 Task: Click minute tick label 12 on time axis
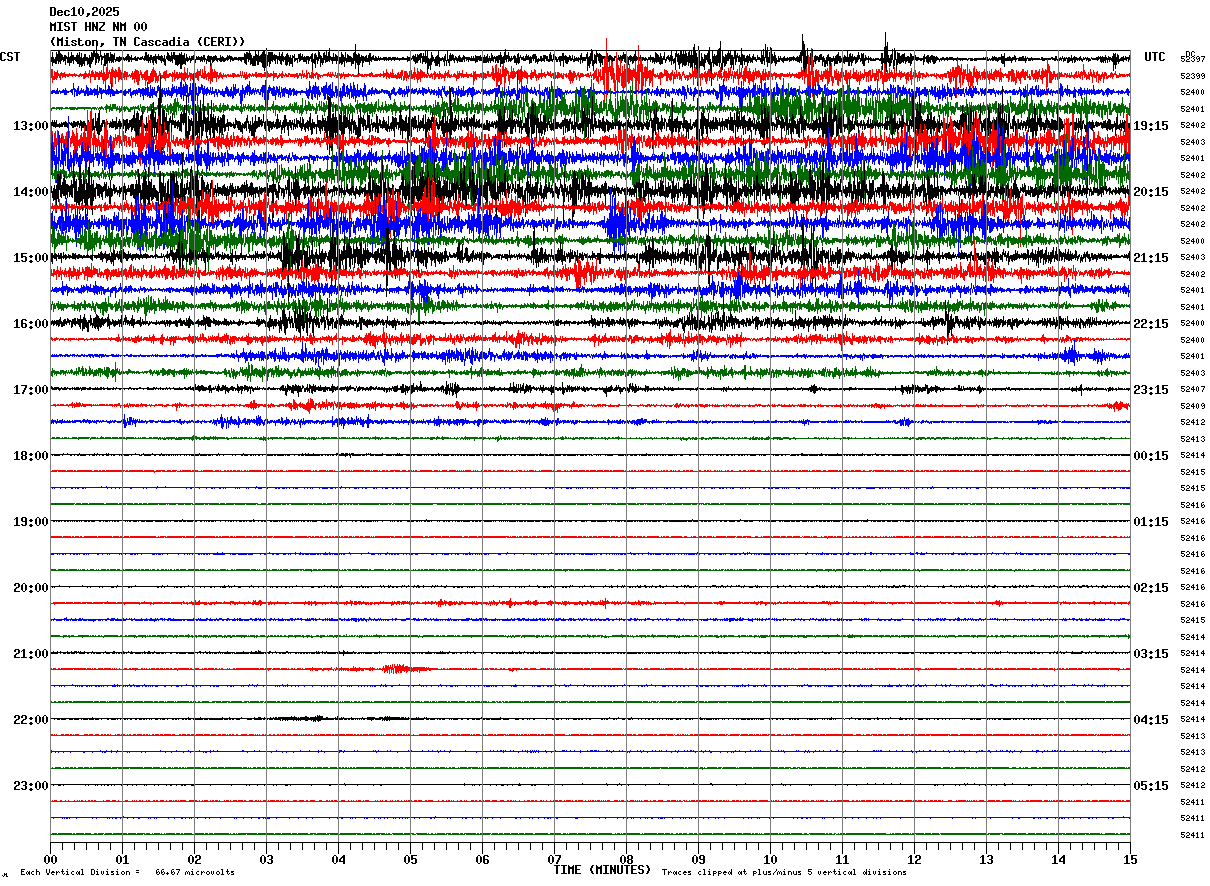[x=914, y=859]
